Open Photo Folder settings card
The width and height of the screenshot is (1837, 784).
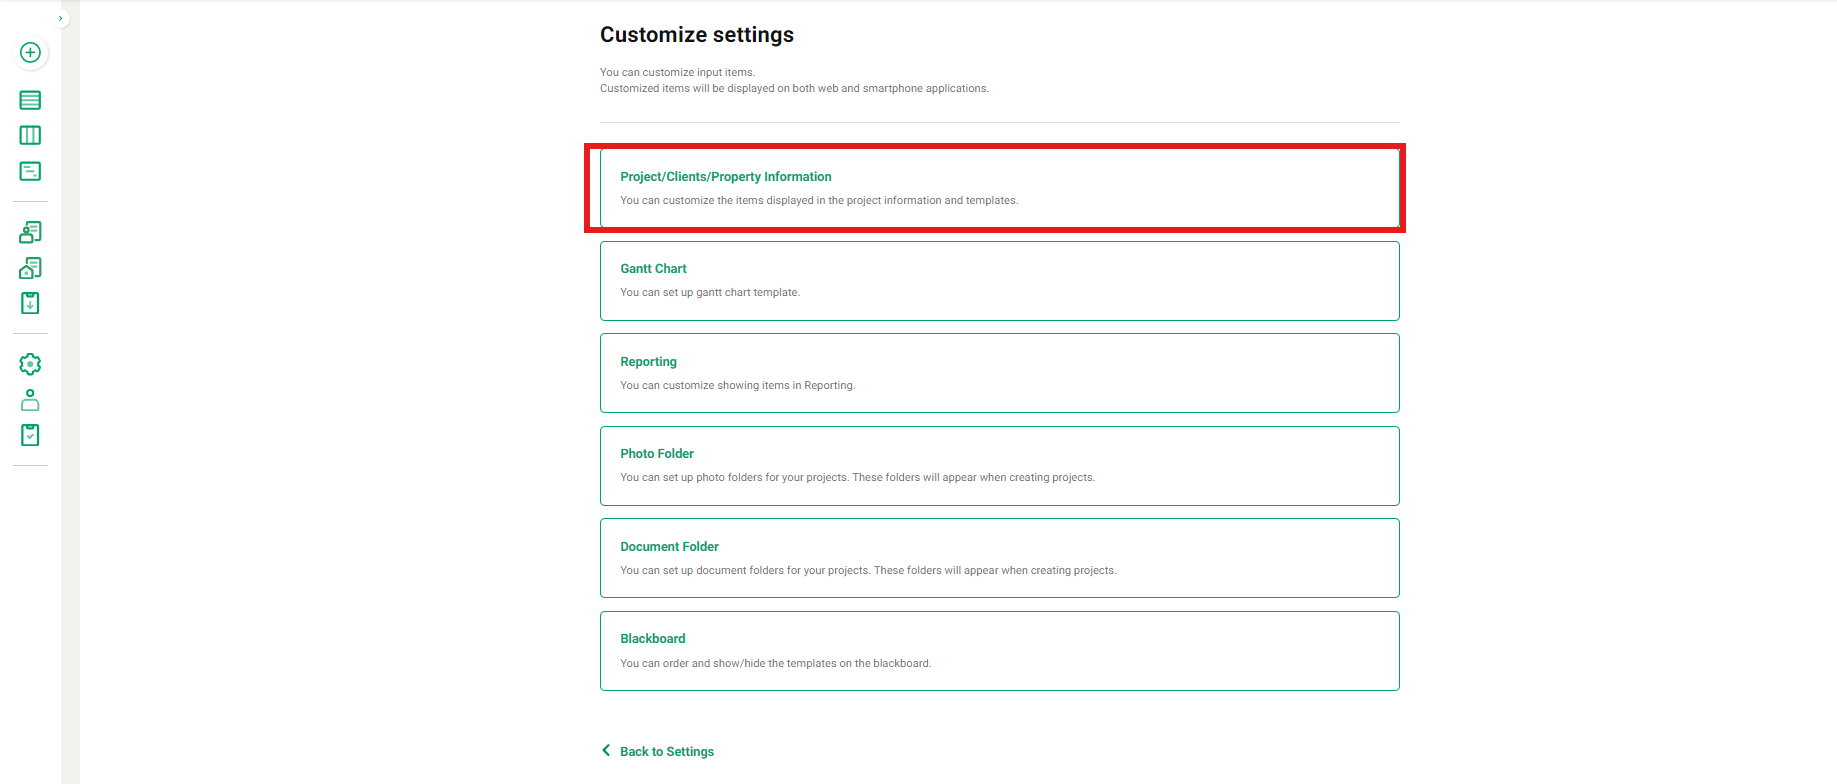click(998, 466)
